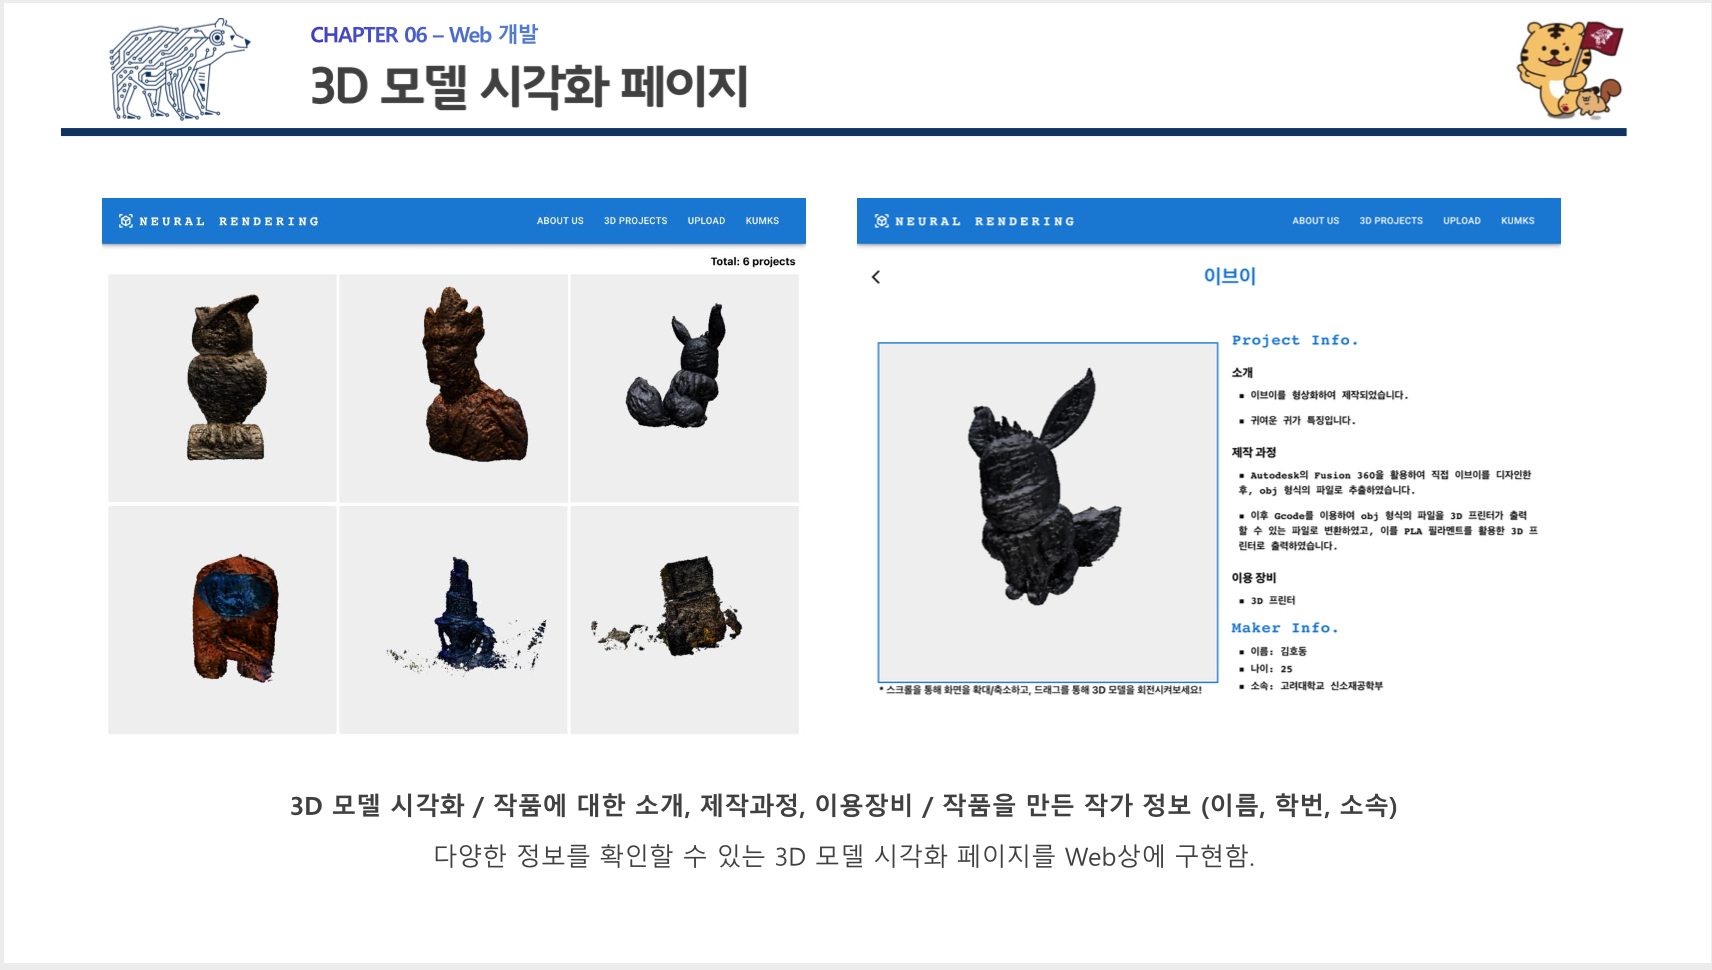Click the cube logo in the detail page navbar
1712x970 pixels.
pos(881,221)
